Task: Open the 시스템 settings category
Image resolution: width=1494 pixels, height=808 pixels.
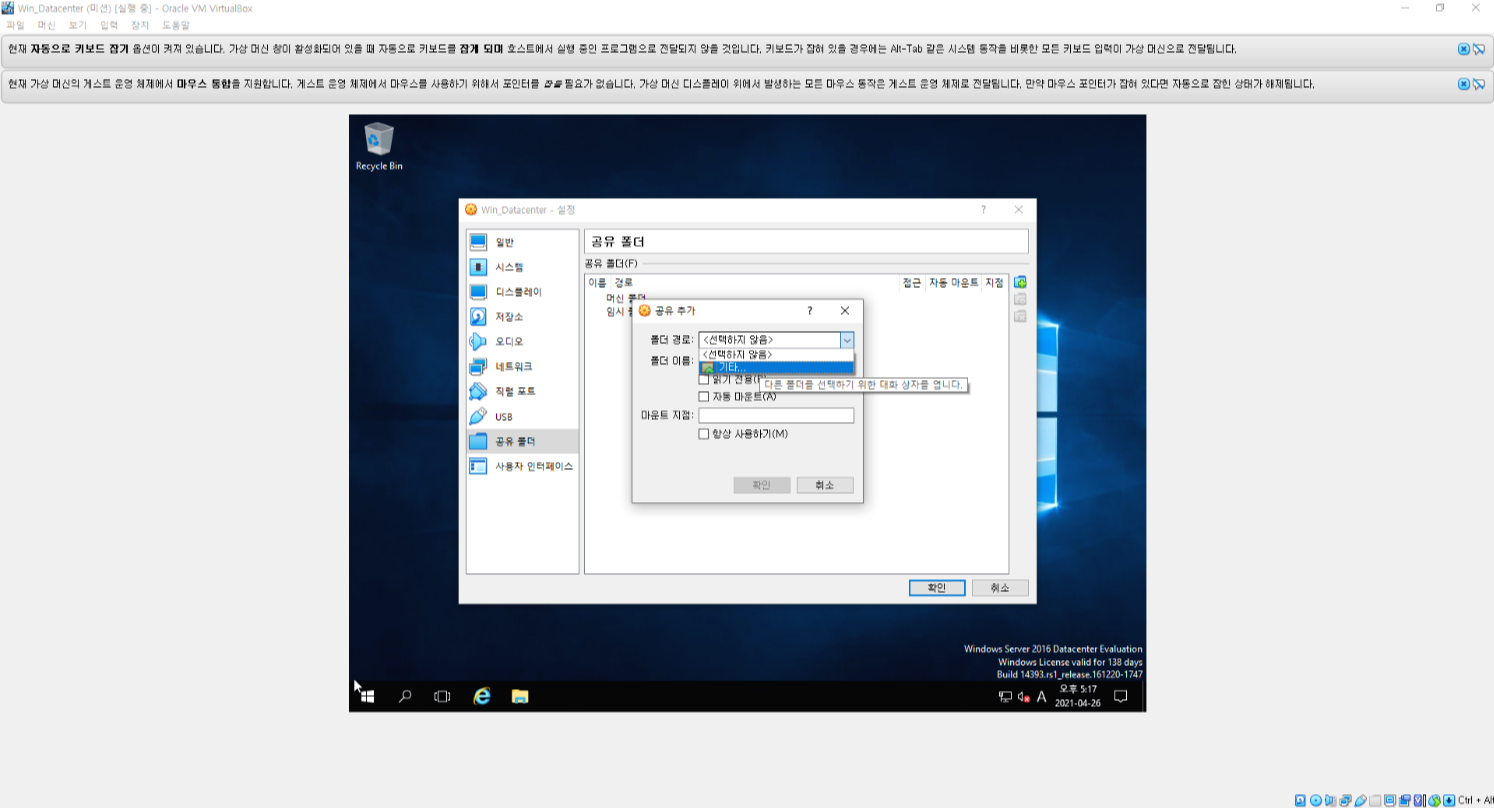Action: click(522, 267)
